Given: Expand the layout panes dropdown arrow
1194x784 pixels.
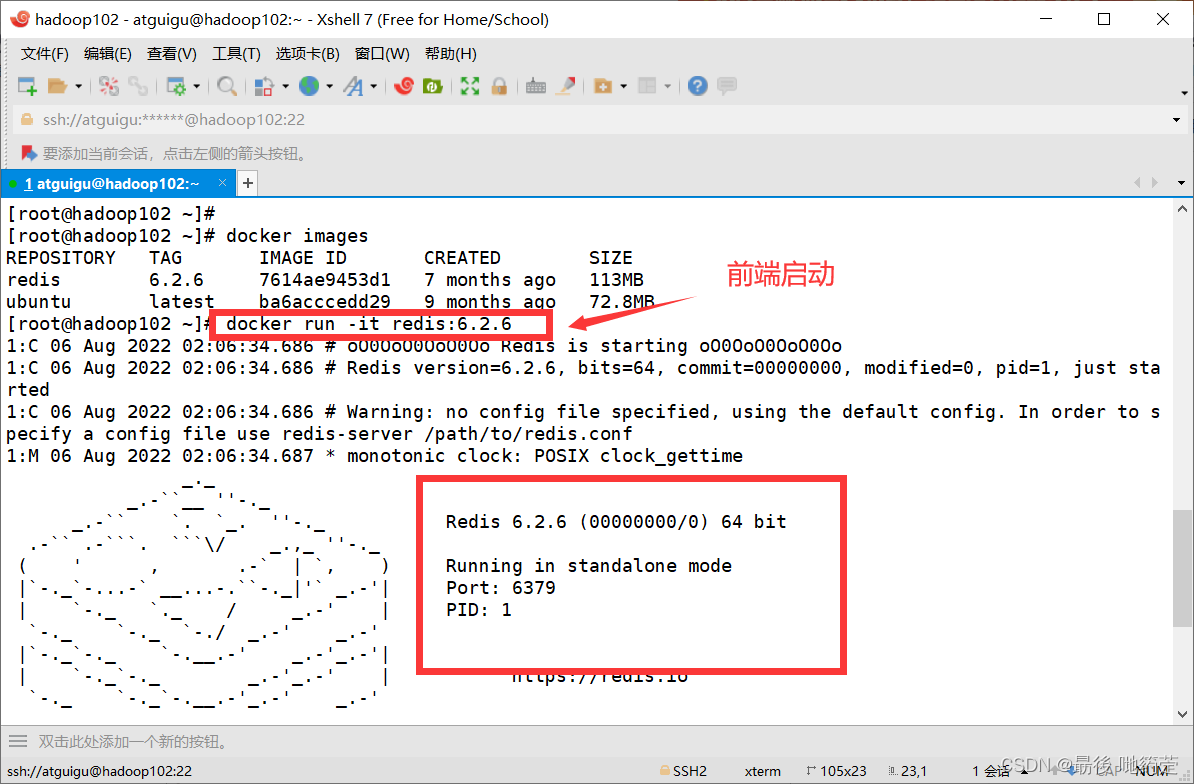Looking at the screenshot, I should tap(668, 87).
